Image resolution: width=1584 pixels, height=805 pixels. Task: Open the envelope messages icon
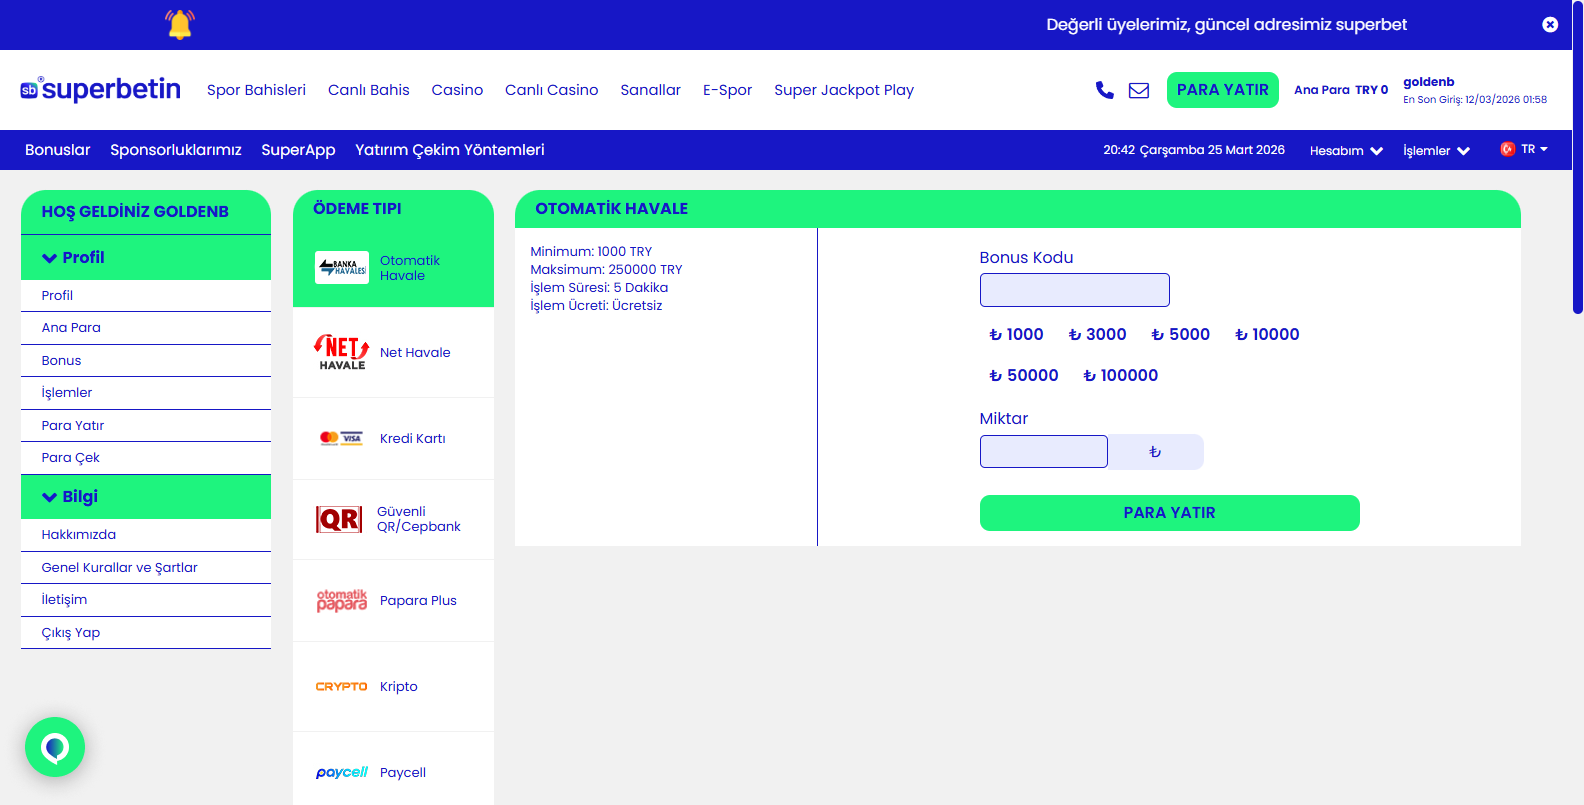[x=1139, y=90]
